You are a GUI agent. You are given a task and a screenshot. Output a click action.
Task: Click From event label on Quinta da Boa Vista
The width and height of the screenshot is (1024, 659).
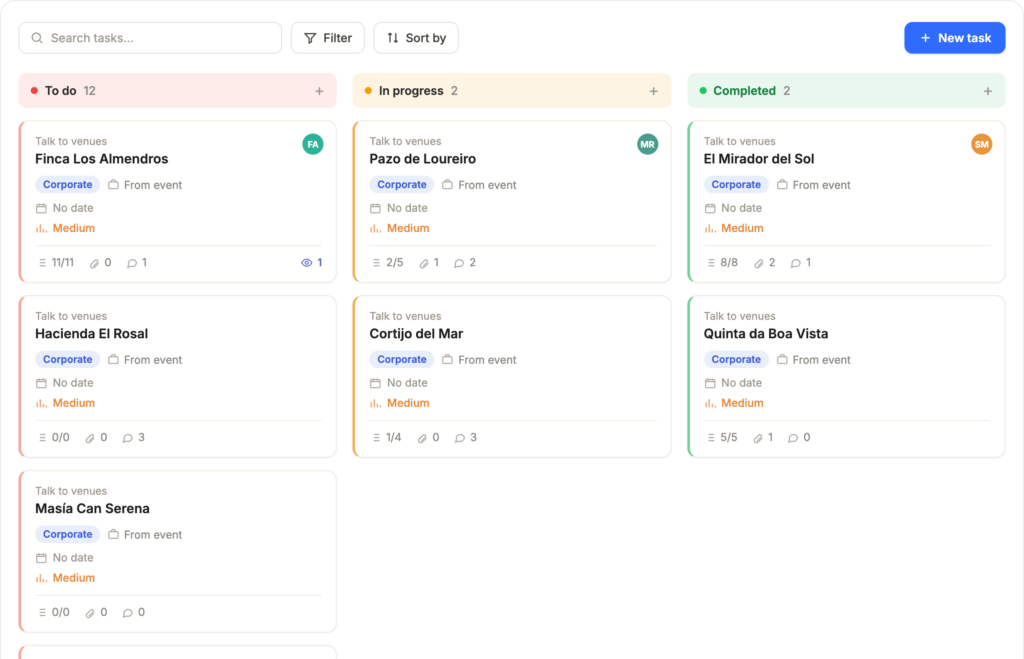pos(822,360)
